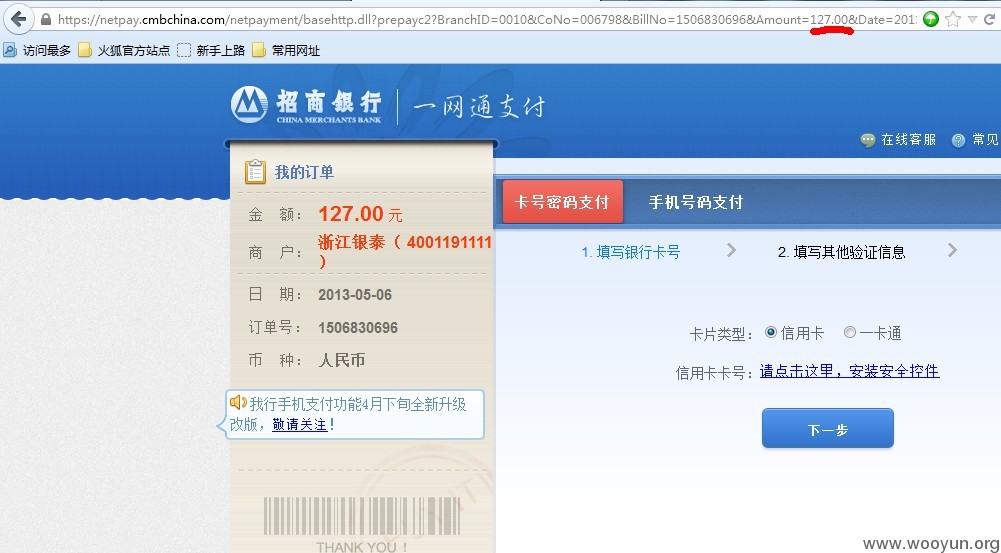This screenshot has height=553, width=1001.
Task: Select the 一卡通 card type radio
Action: tap(850, 333)
